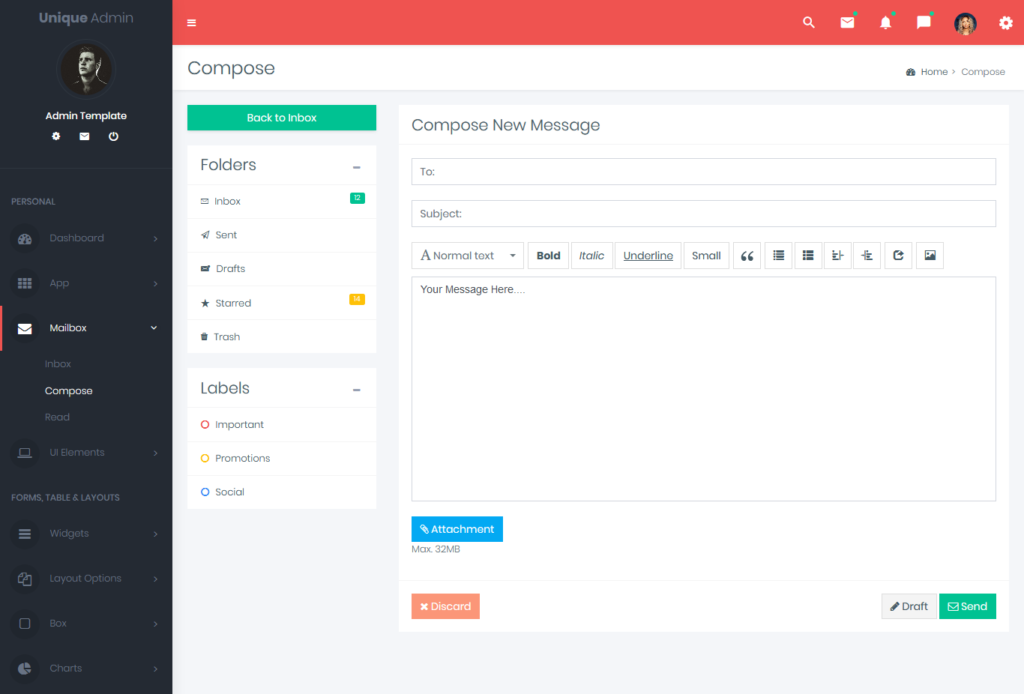Click the unordered list icon
The width and height of the screenshot is (1024, 694).
click(778, 255)
